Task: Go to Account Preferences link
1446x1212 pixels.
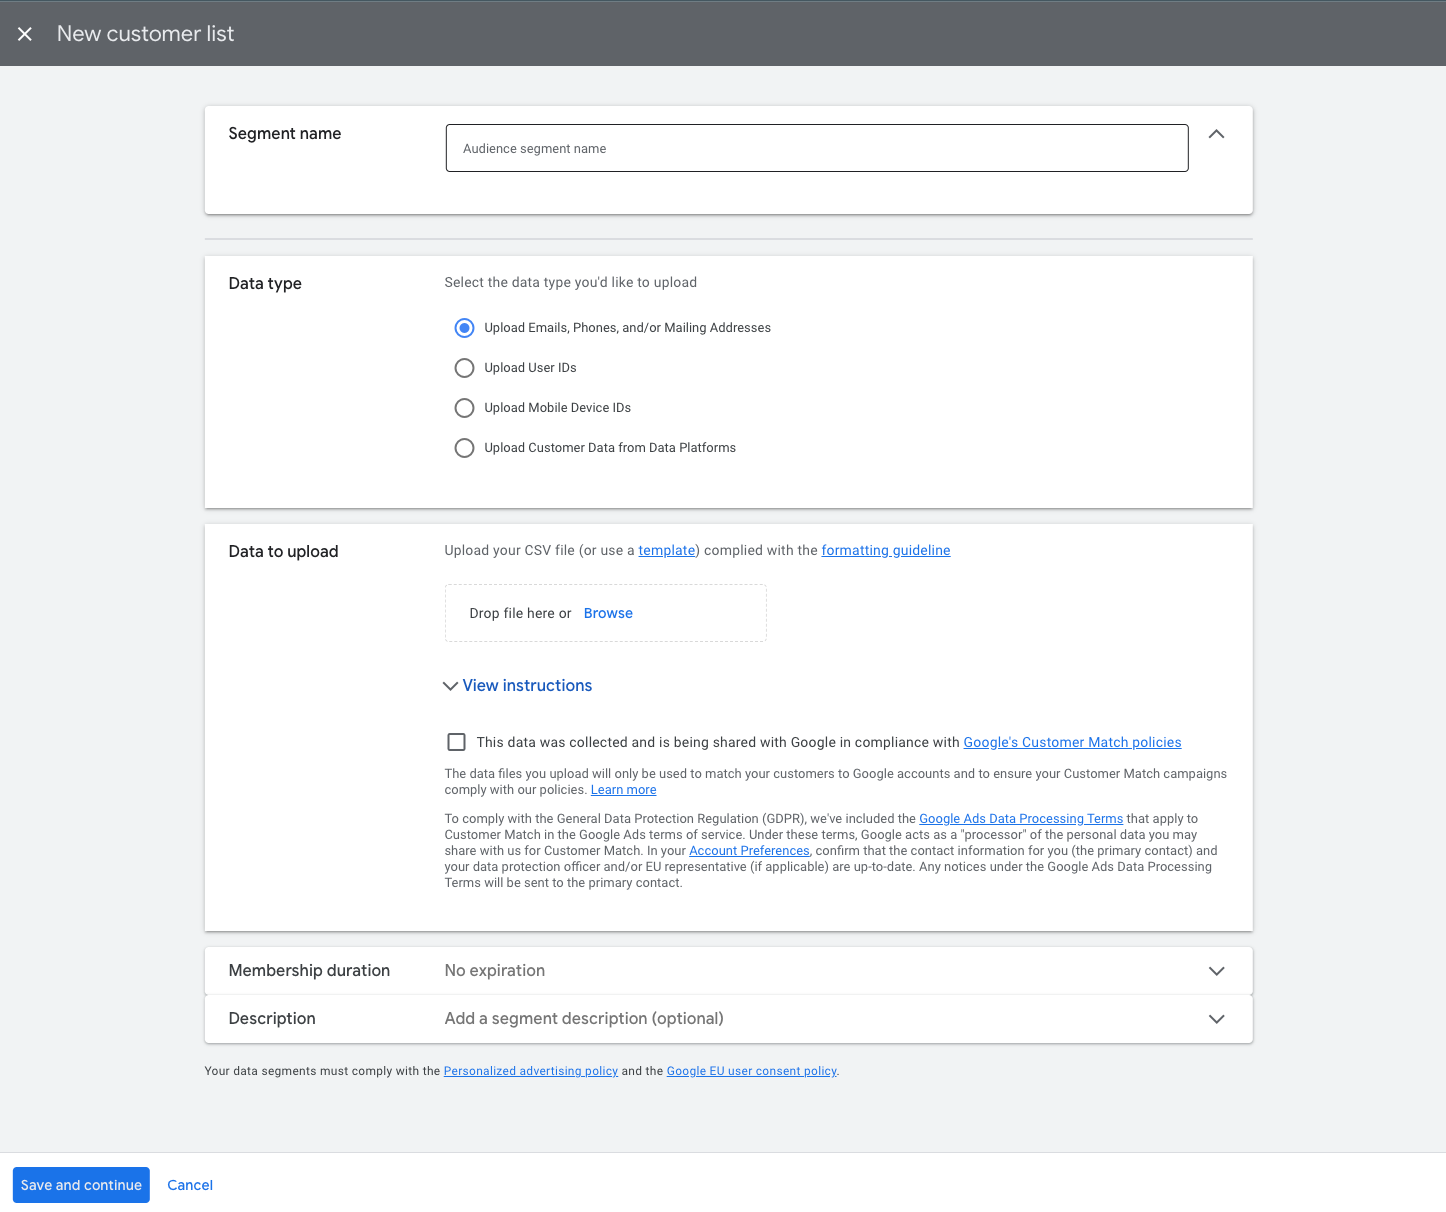Action: click(x=749, y=851)
